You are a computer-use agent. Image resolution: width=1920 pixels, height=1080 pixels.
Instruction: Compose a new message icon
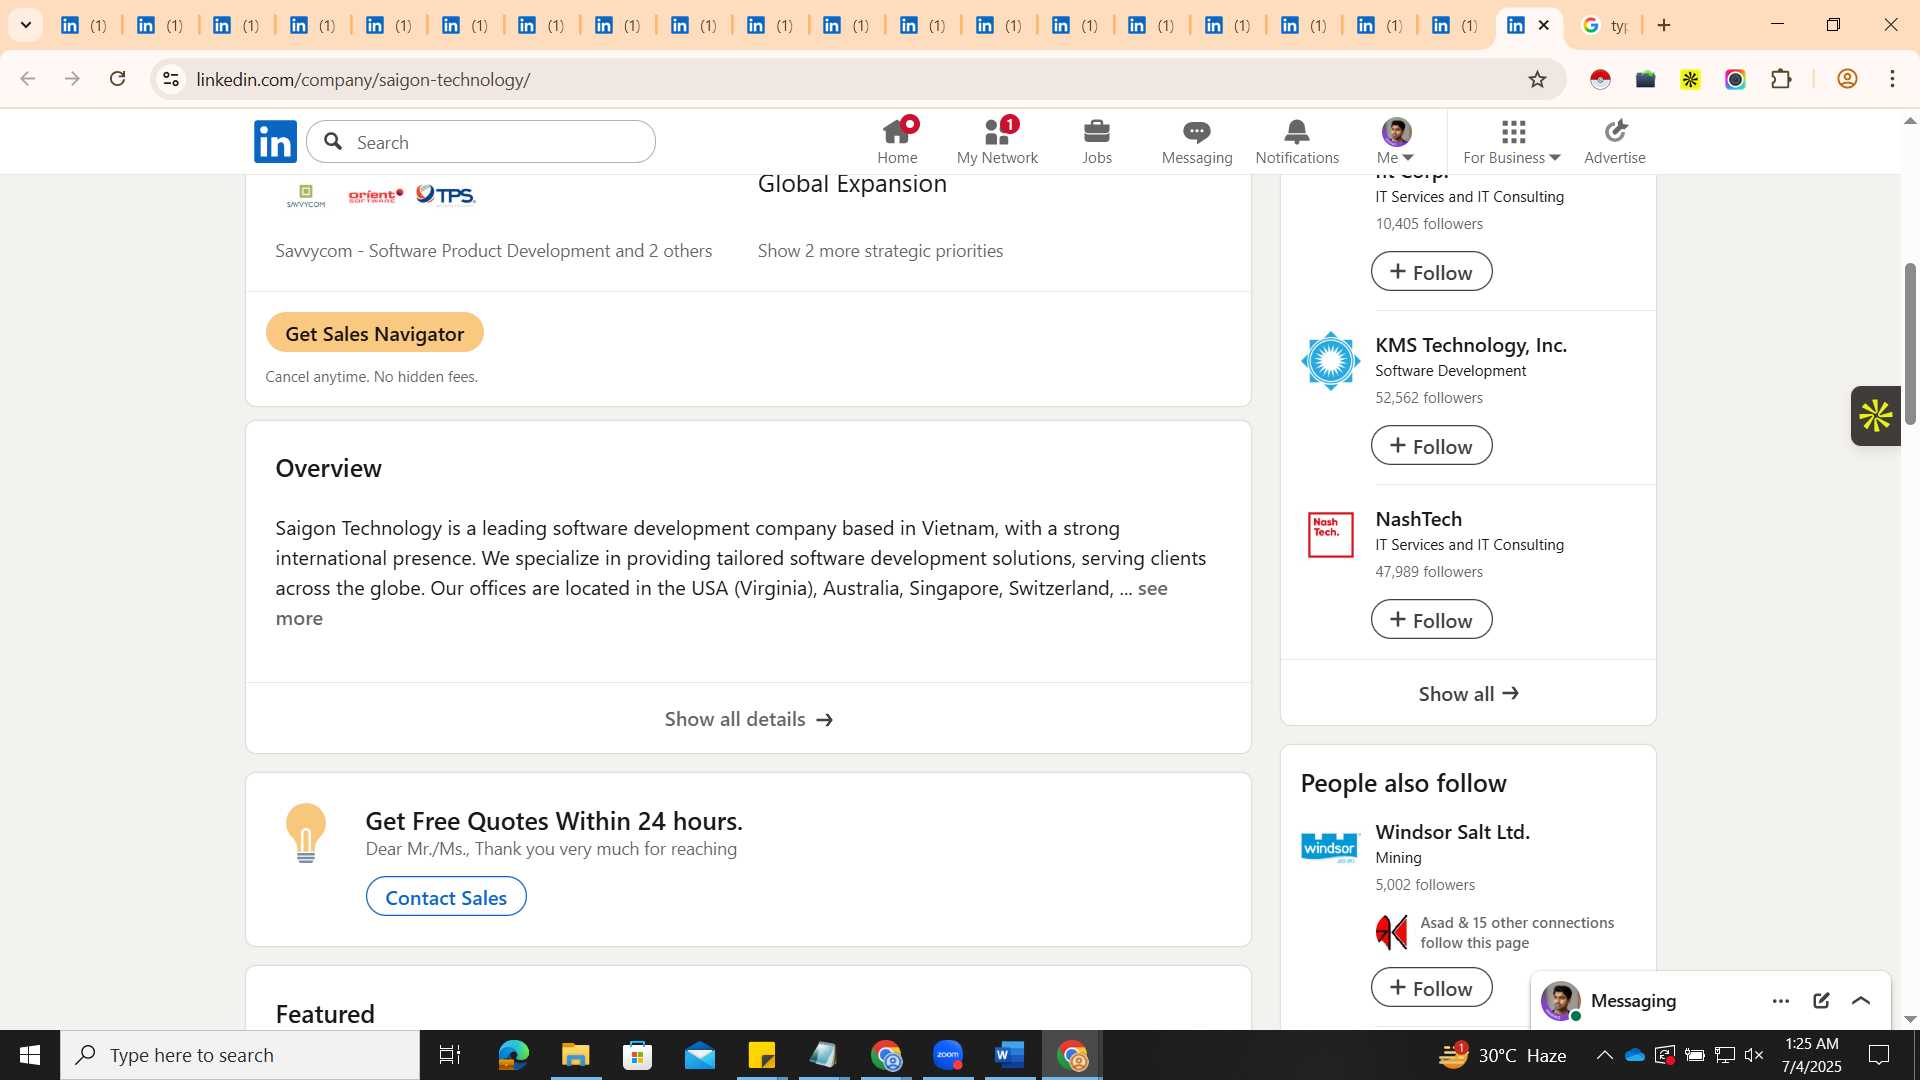click(x=1821, y=1001)
